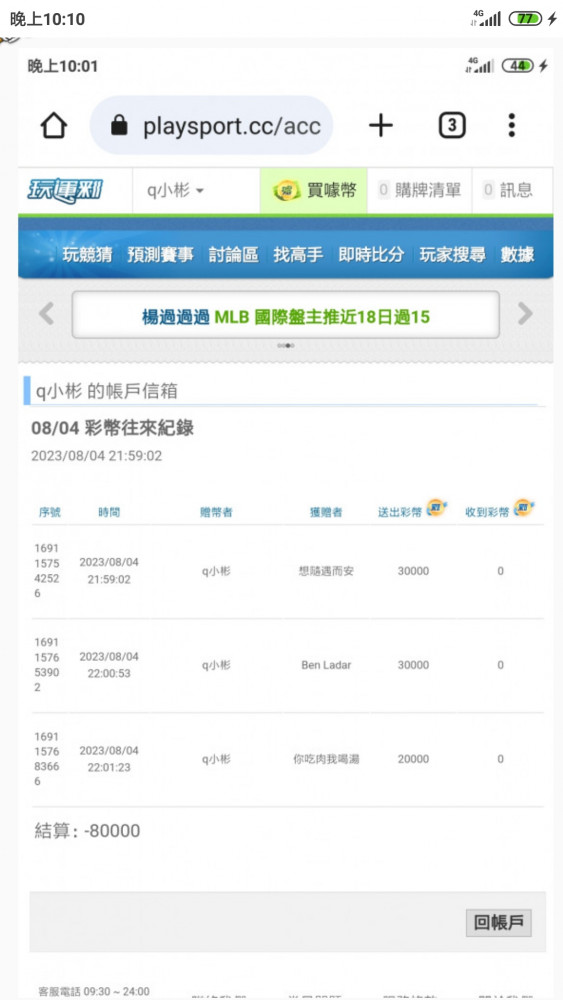
Task: Click the 08/04 彩幣往來紀錄 title
Action: (x=112, y=429)
